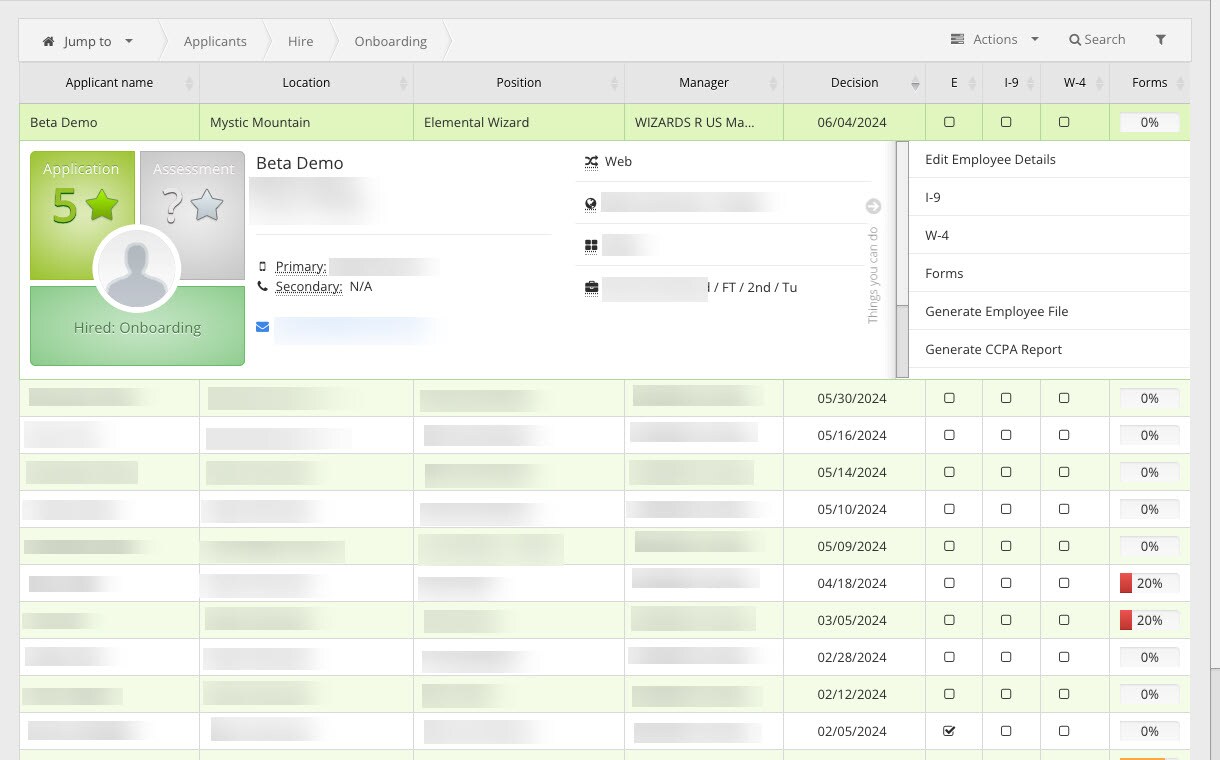Click the WIZARDS R US manager cell
This screenshot has height=760, width=1220.
[704, 122]
